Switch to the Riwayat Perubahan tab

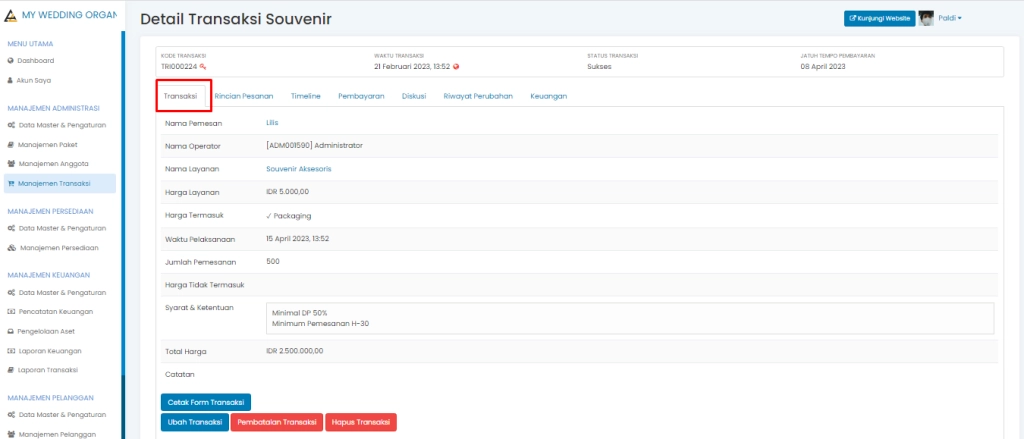coord(478,96)
